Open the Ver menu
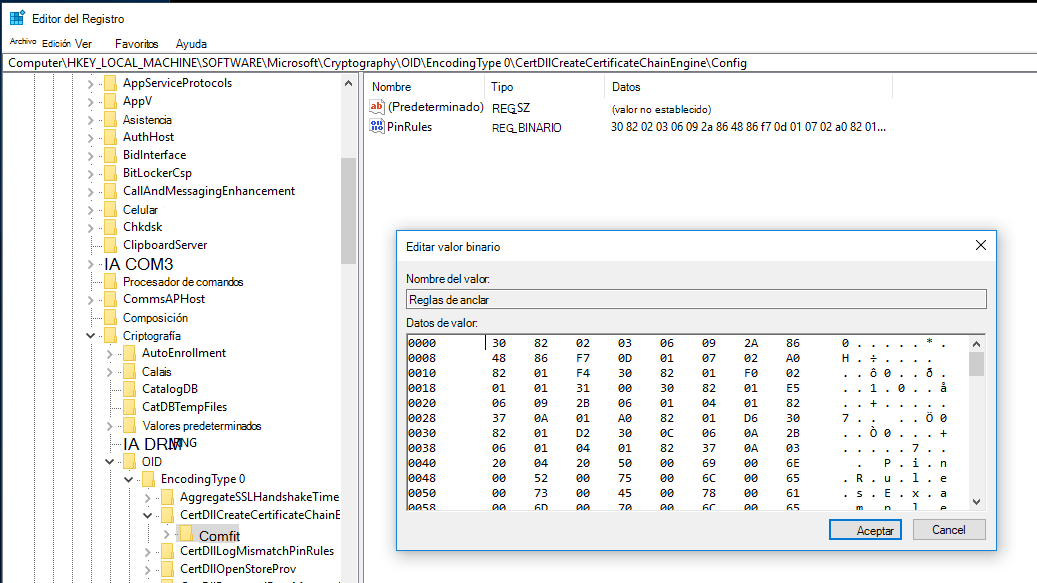 (x=83, y=44)
